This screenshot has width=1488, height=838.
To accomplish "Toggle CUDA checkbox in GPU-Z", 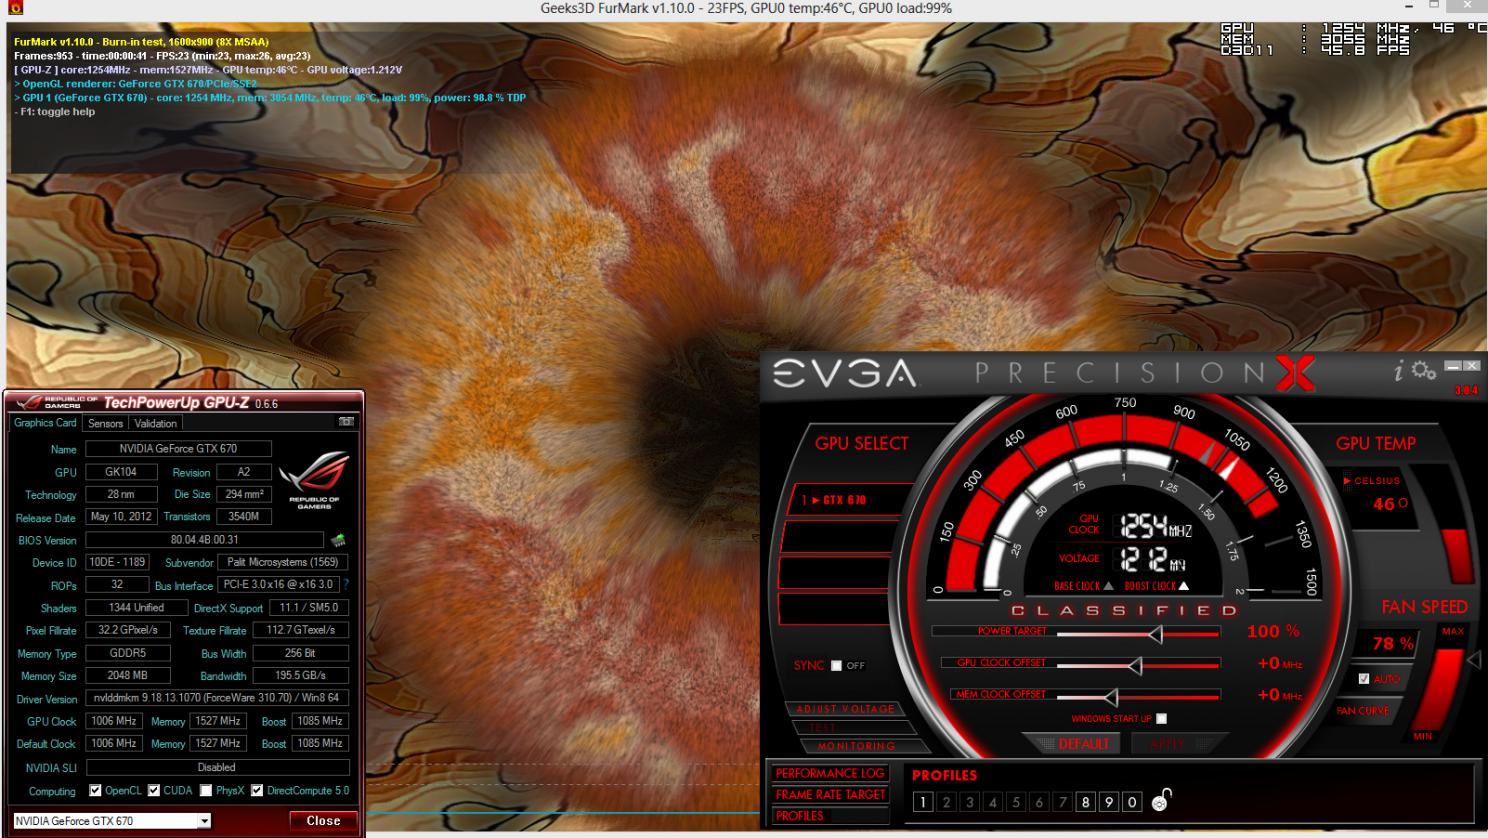I will click(154, 791).
